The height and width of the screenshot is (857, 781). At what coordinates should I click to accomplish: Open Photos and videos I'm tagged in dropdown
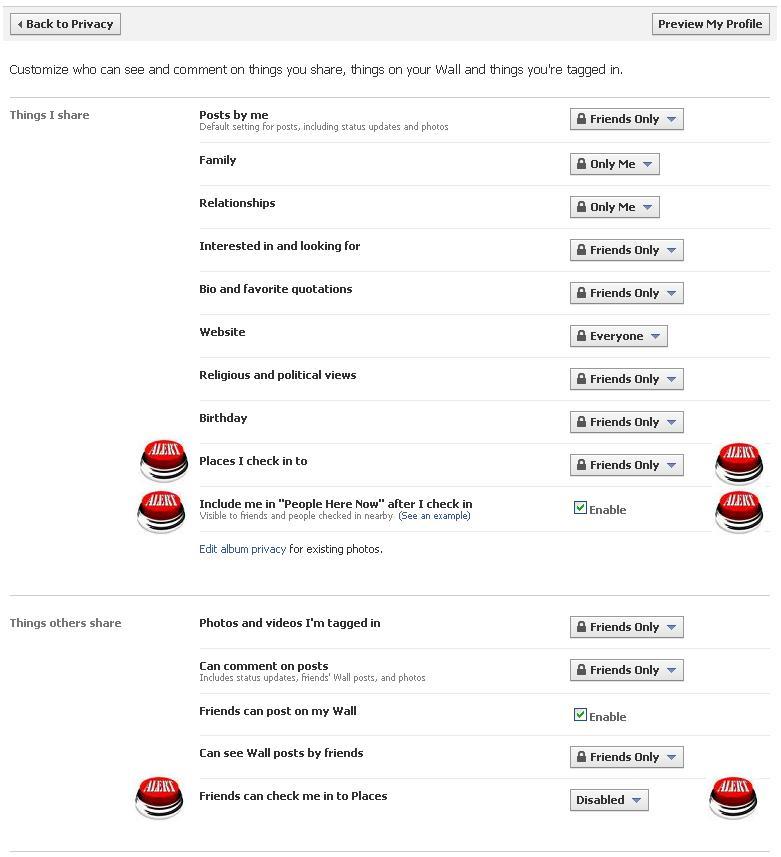coord(626,627)
